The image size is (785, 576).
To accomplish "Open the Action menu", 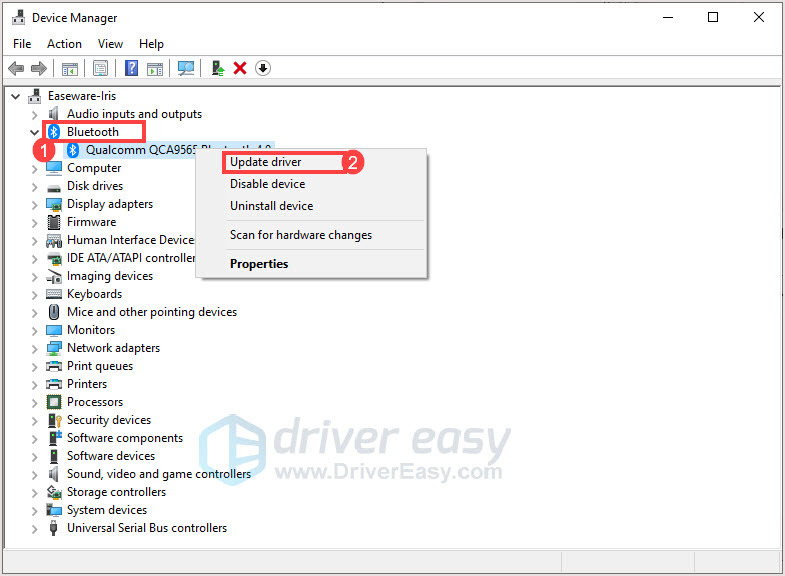I will (64, 44).
